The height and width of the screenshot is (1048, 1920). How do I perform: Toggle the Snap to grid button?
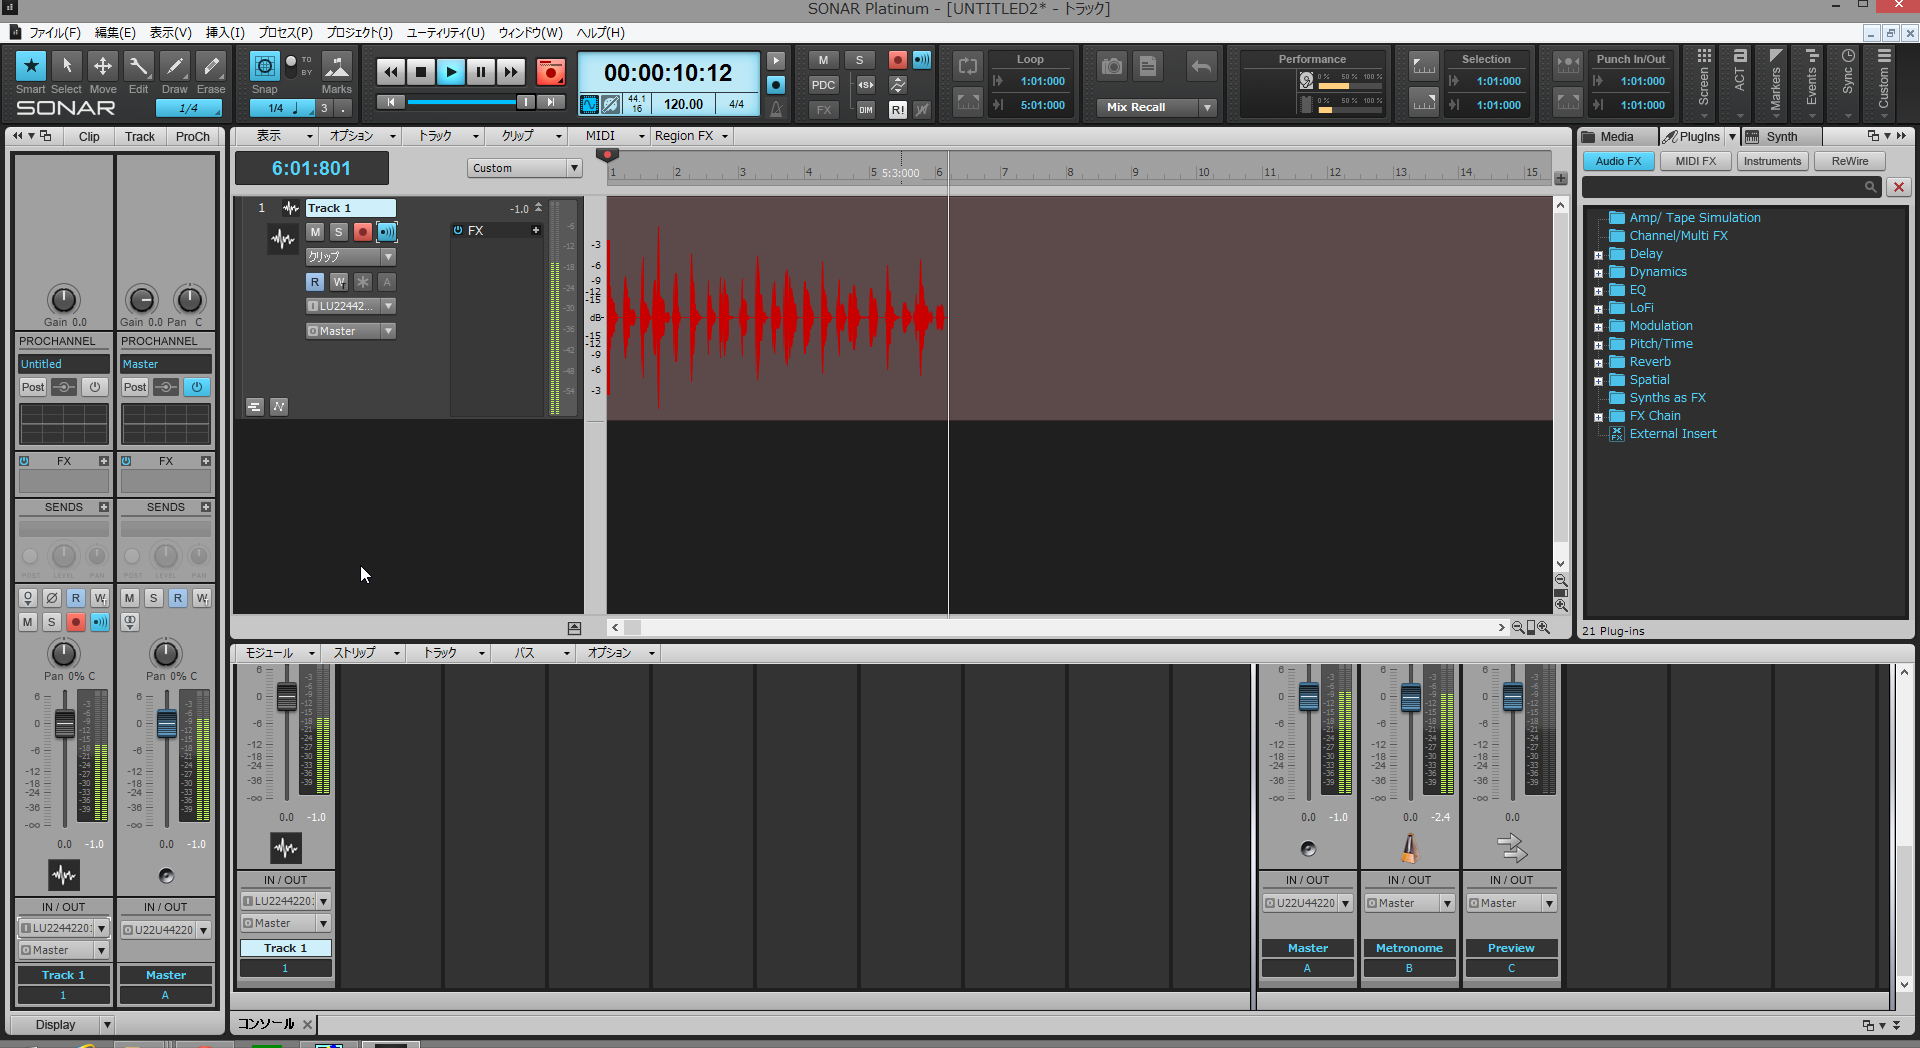(265, 67)
